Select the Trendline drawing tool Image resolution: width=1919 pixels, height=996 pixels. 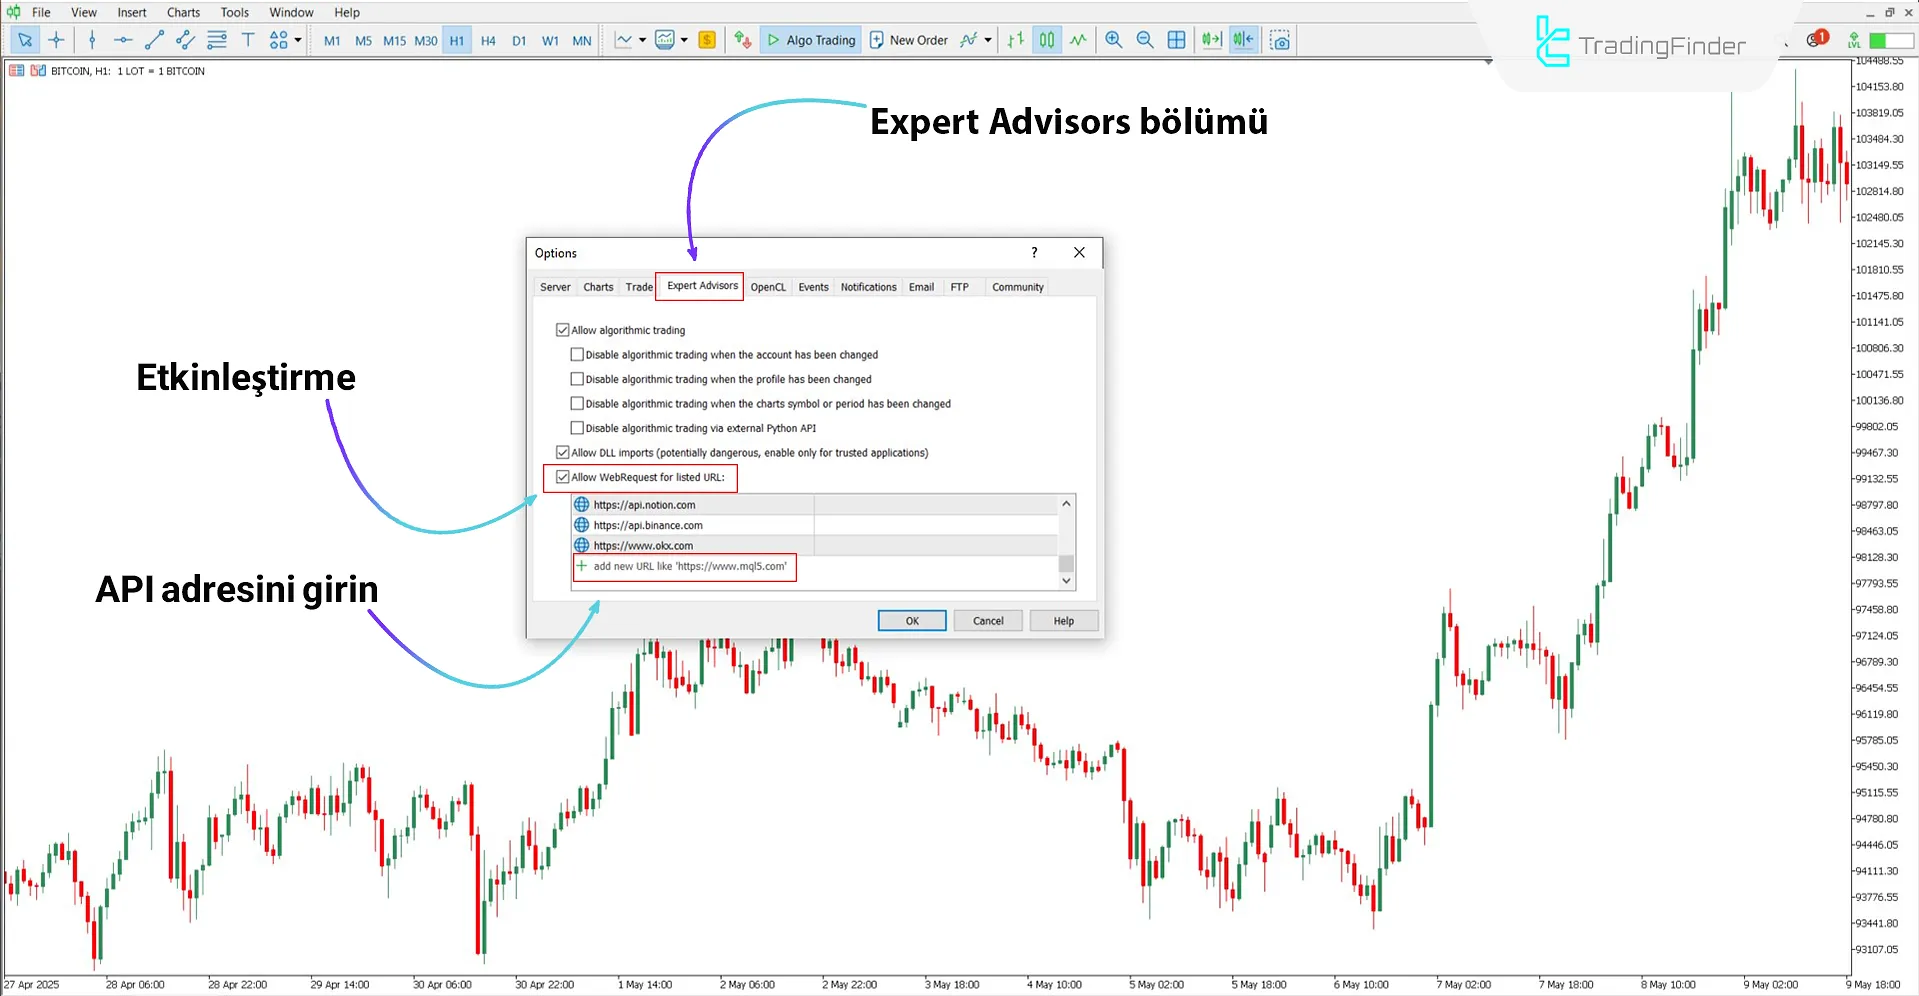tap(154, 40)
